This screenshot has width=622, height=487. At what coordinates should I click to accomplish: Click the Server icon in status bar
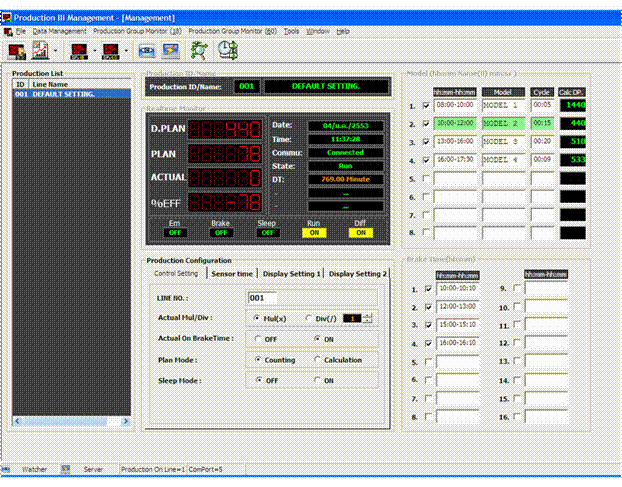tap(66, 468)
